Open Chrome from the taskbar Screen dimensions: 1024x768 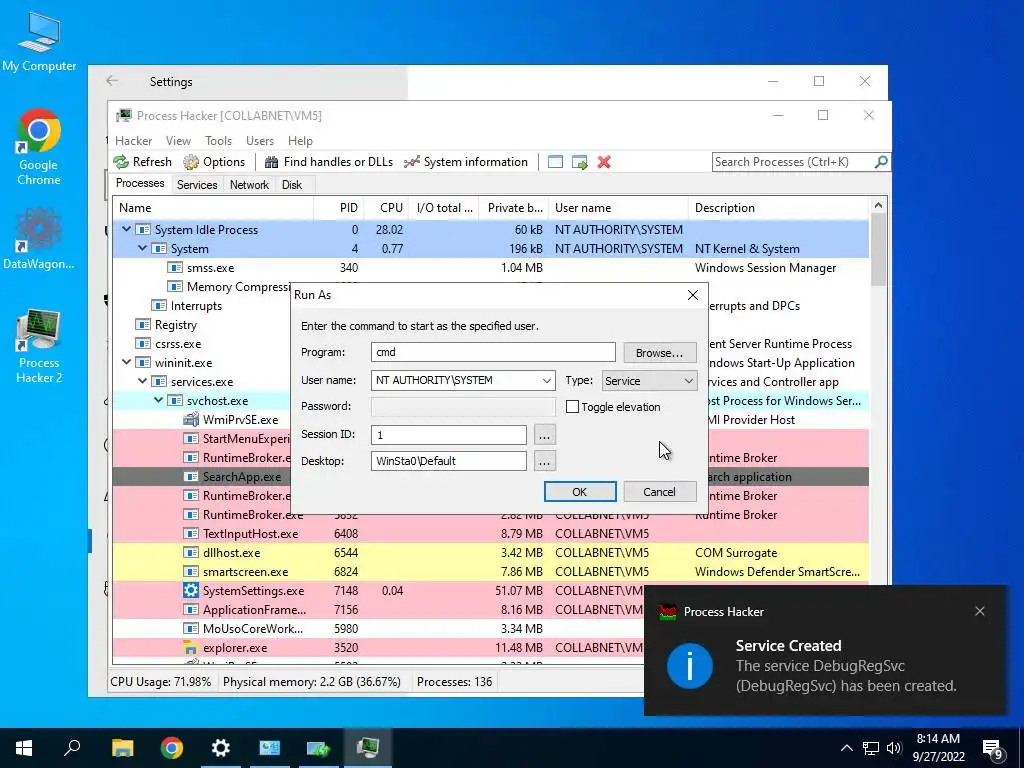[x=172, y=748]
